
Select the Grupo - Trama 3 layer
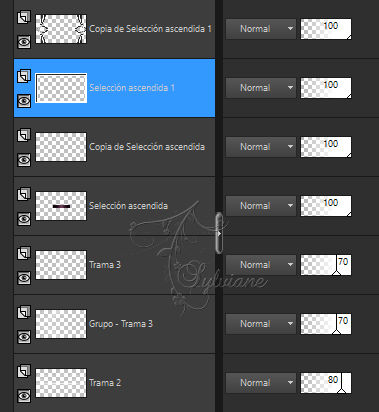click(x=114, y=324)
